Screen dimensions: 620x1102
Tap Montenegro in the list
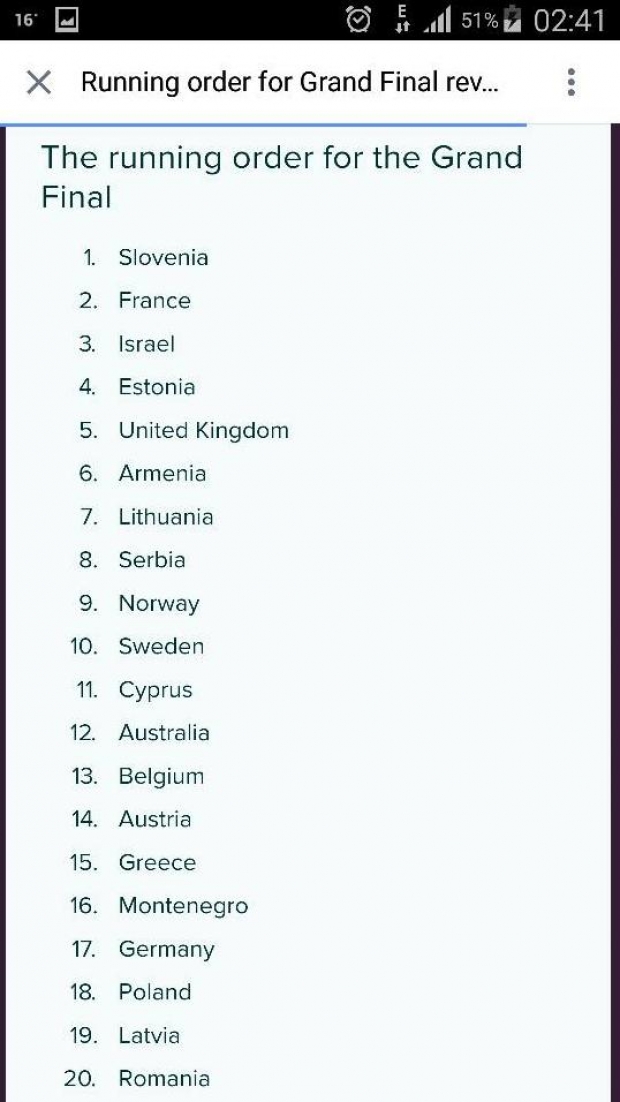[183, 905]
